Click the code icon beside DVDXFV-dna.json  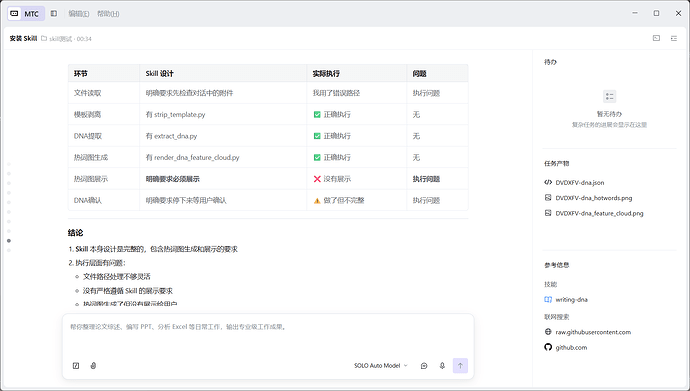click(x=548, y=182)
